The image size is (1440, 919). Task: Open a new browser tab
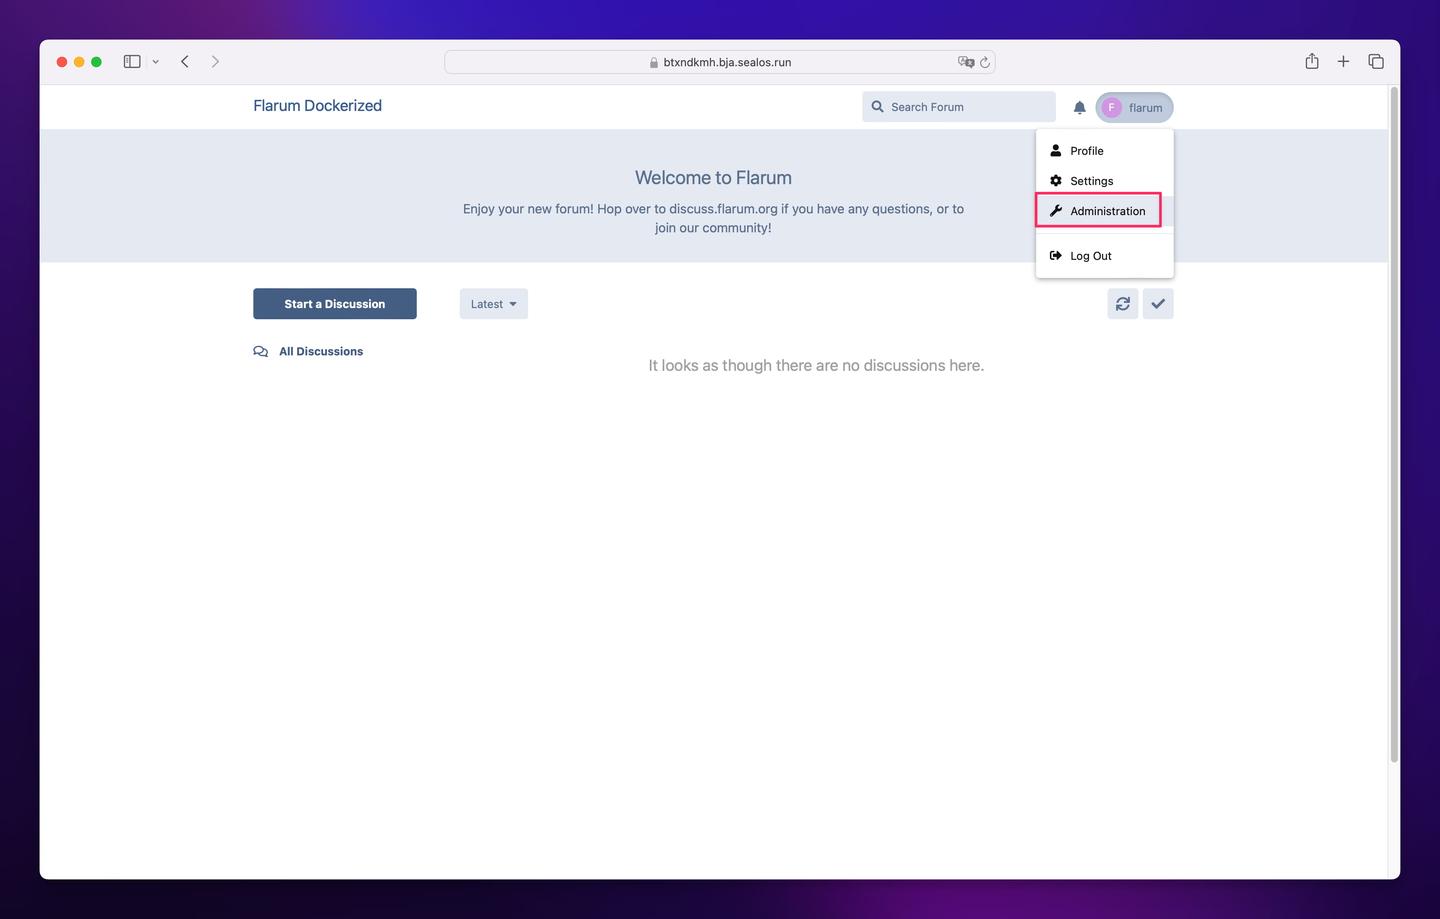tap(1344, 62)
